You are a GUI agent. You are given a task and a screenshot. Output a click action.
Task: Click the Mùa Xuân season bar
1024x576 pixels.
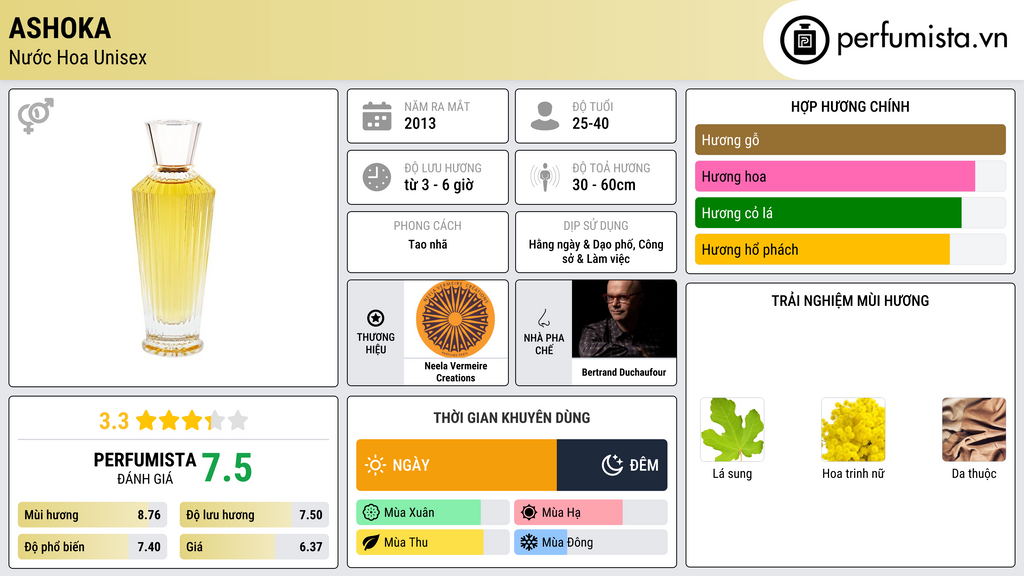[x=432, y=513]
